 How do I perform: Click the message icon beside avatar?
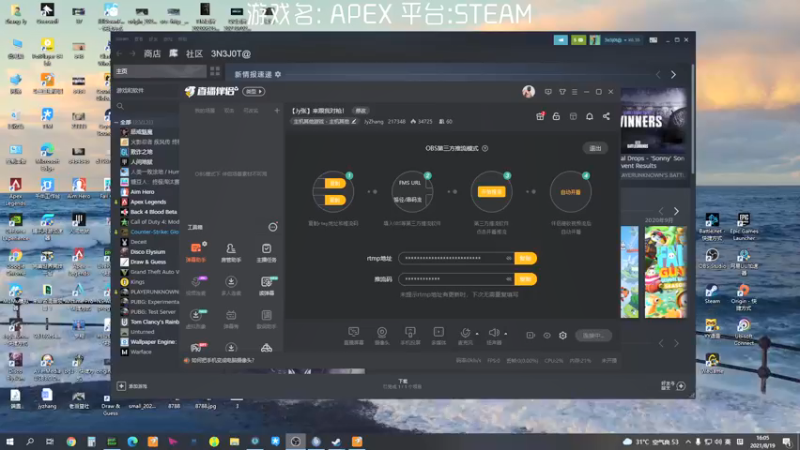click(x=548, y=92)
